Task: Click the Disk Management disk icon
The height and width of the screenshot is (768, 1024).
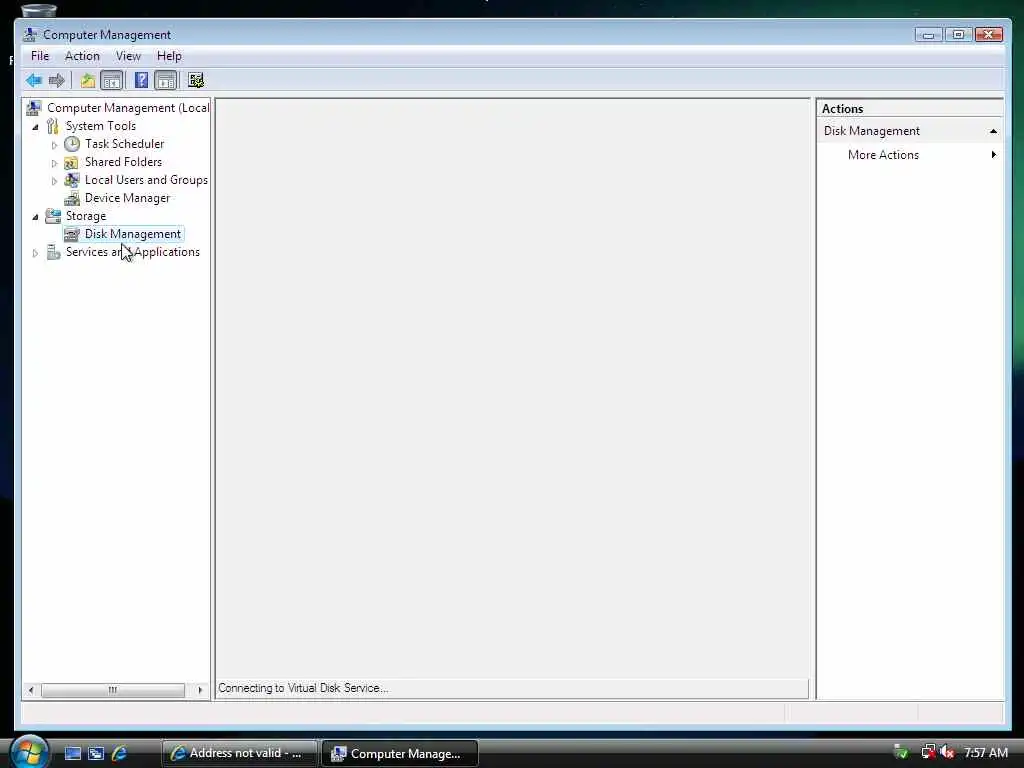Action: coord(72,234)
